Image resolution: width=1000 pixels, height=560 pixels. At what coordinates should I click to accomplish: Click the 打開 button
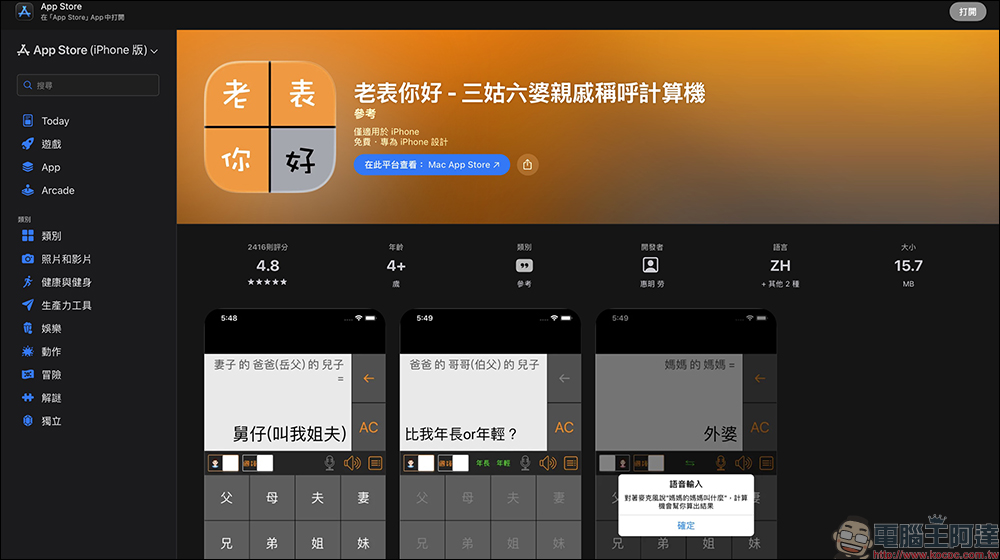(x=967, y=11)
